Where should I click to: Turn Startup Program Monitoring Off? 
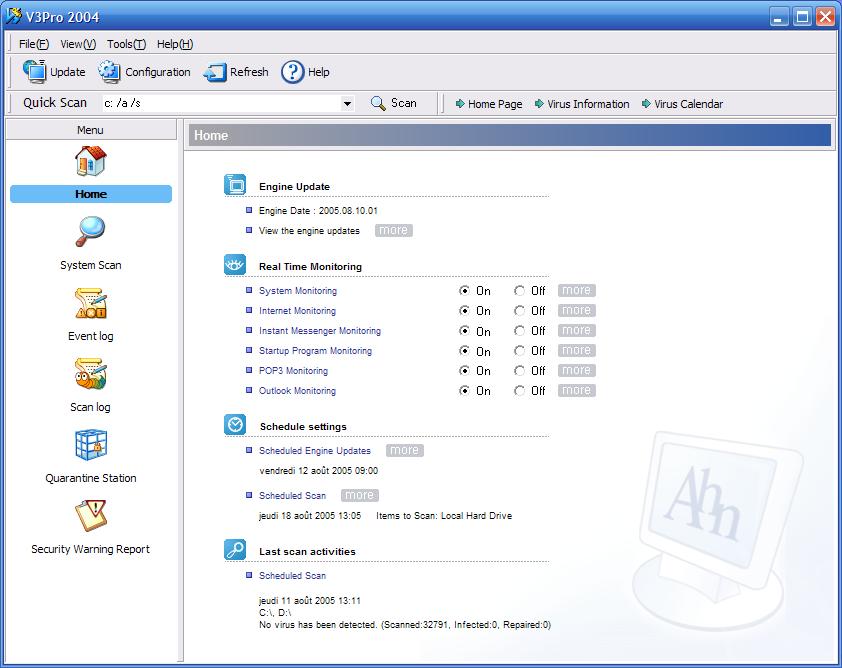(519, 351)
